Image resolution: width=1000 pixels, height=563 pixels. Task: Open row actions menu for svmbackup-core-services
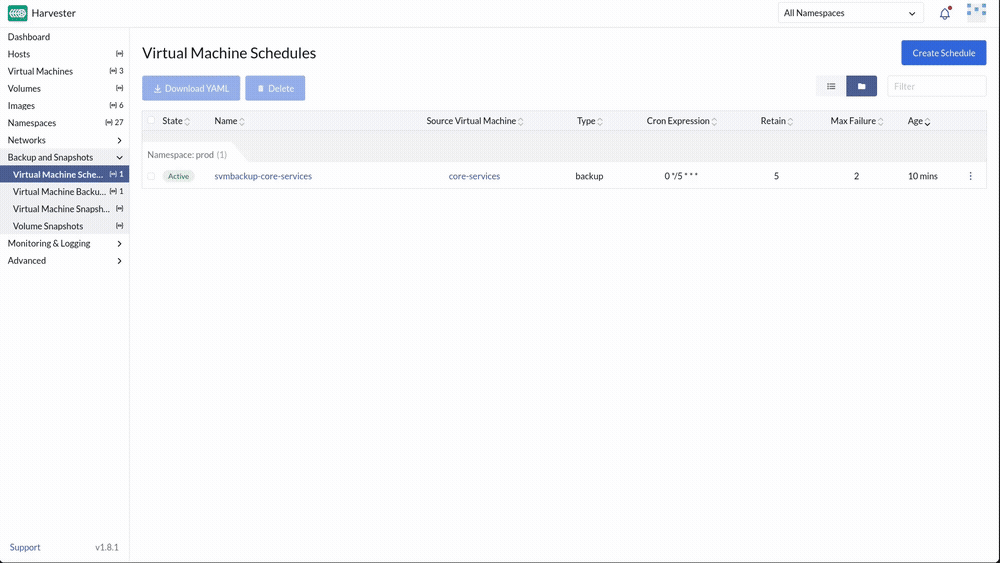click(x=971, y=176)
